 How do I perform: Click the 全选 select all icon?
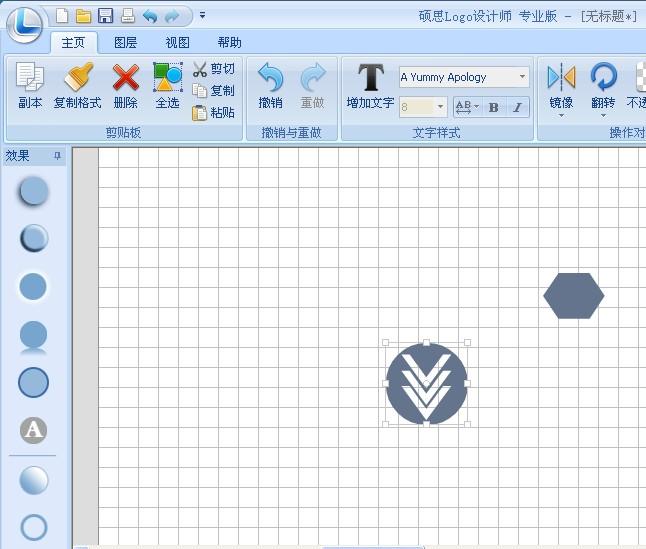click(167, 79)
